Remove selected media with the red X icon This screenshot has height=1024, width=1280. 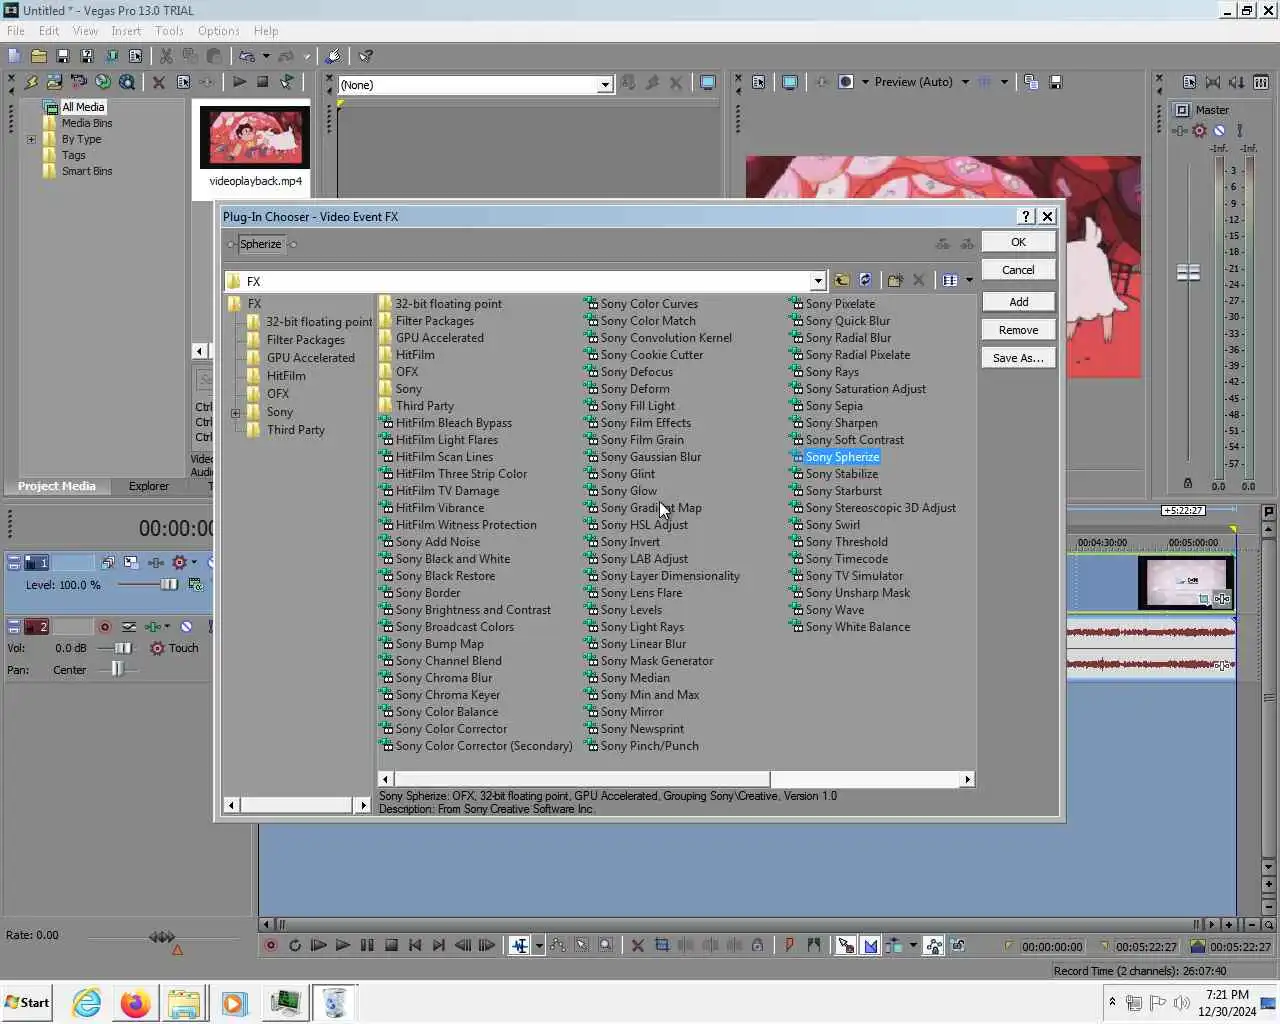tap(158, 82)
